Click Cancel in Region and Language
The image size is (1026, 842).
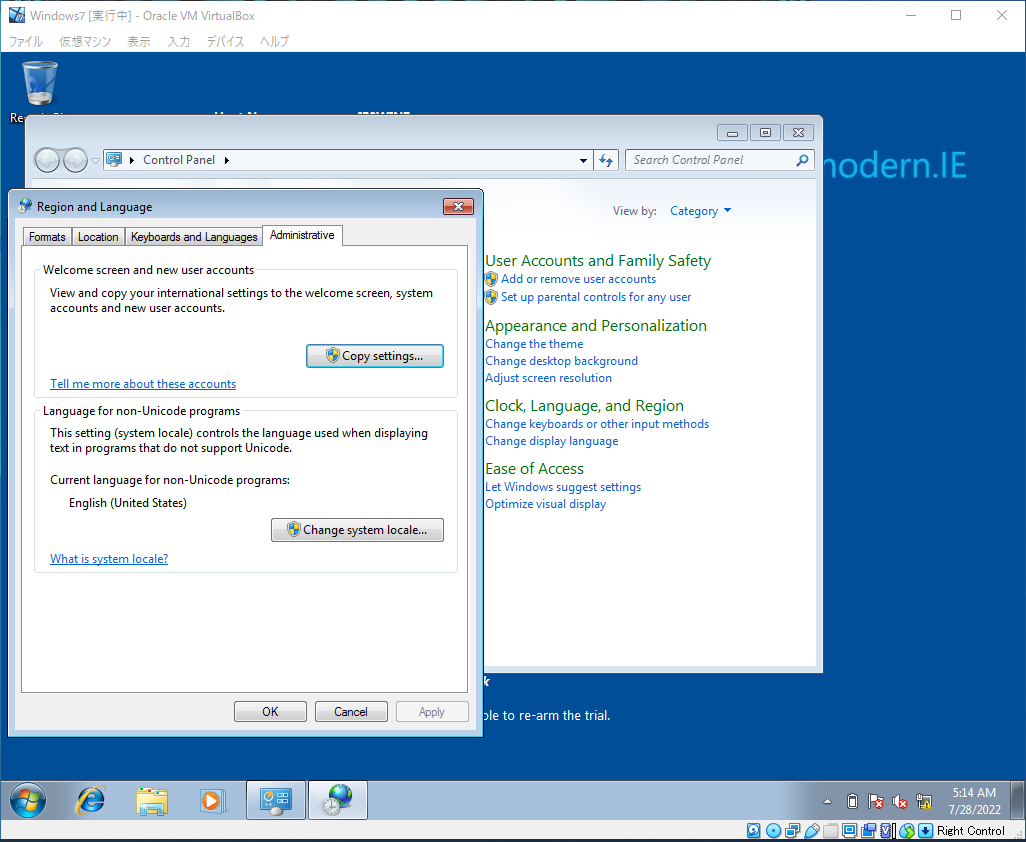[x=351, y=712]
